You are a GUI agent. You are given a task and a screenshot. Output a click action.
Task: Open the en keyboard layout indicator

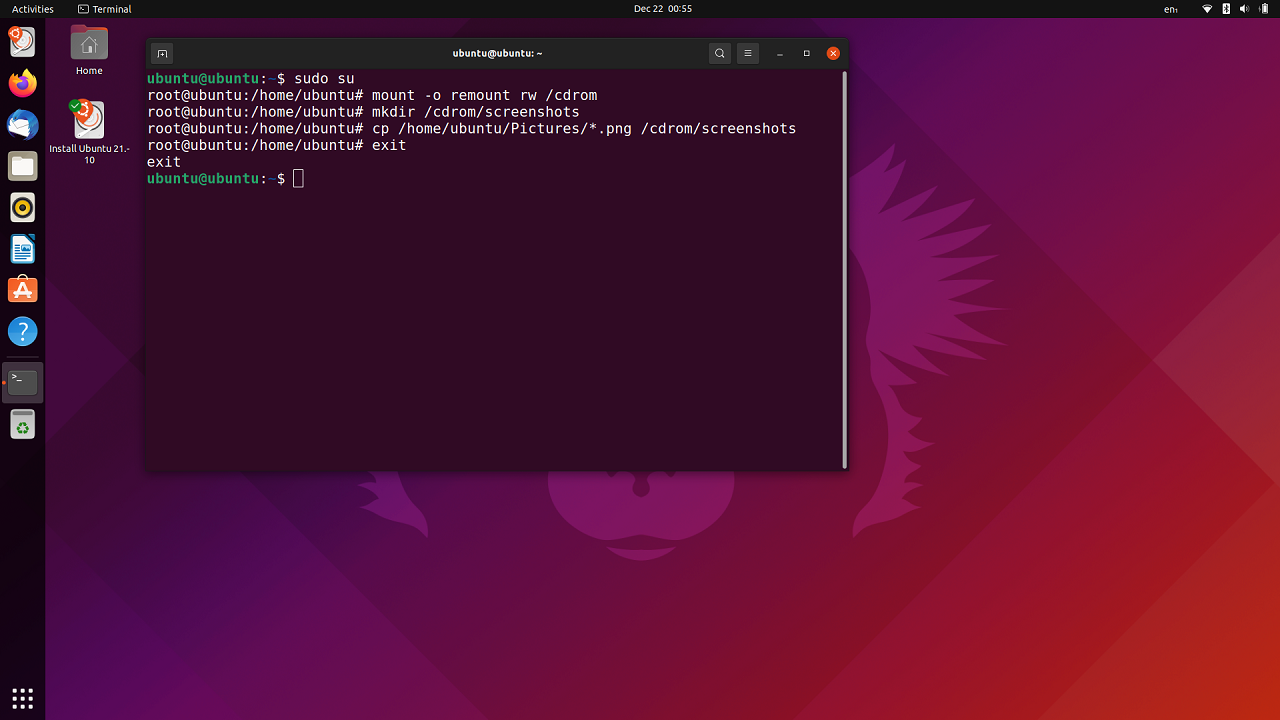(1171, 9)
